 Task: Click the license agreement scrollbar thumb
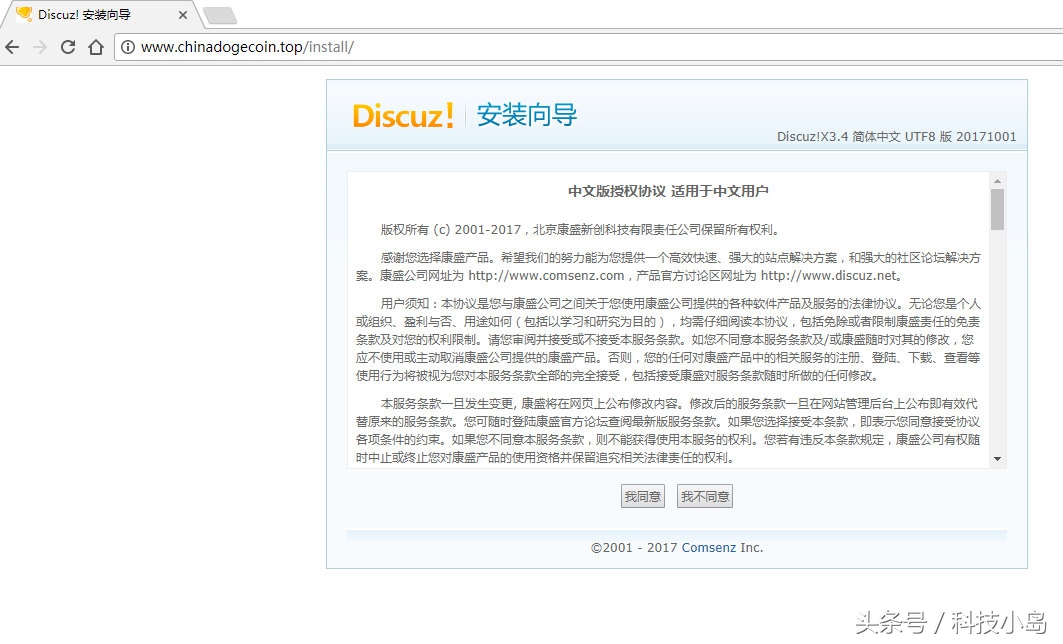(997, 208)
